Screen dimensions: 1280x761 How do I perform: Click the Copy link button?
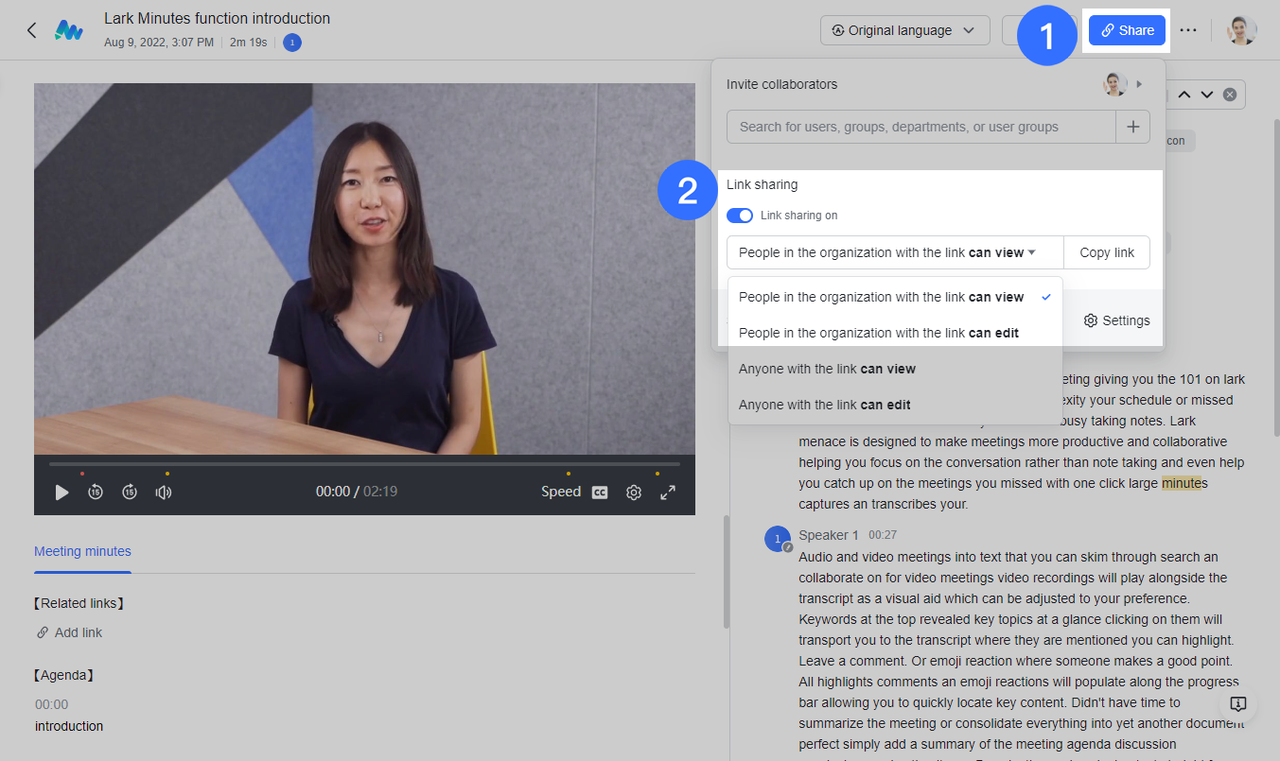click(x=1106, y=253)
